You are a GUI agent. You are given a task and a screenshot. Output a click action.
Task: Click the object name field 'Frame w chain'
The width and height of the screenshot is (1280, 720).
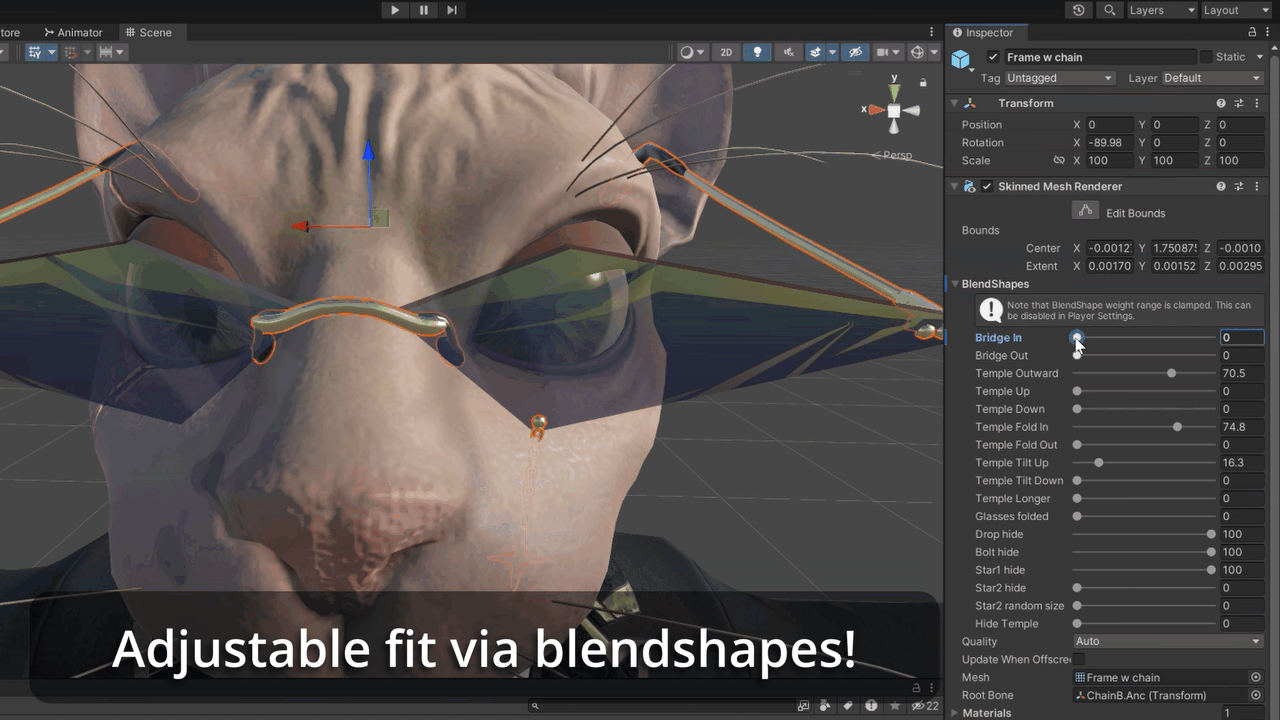[x=1100, y=57]
